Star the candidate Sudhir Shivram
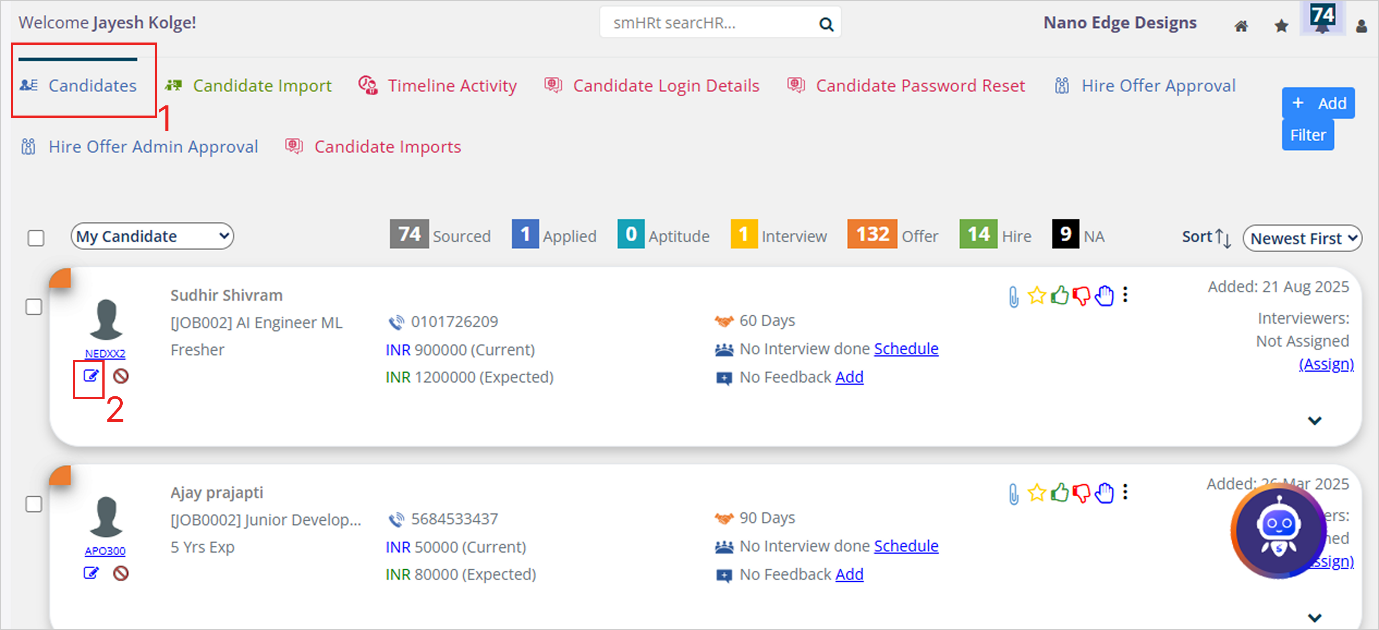 coord(1037,295)
